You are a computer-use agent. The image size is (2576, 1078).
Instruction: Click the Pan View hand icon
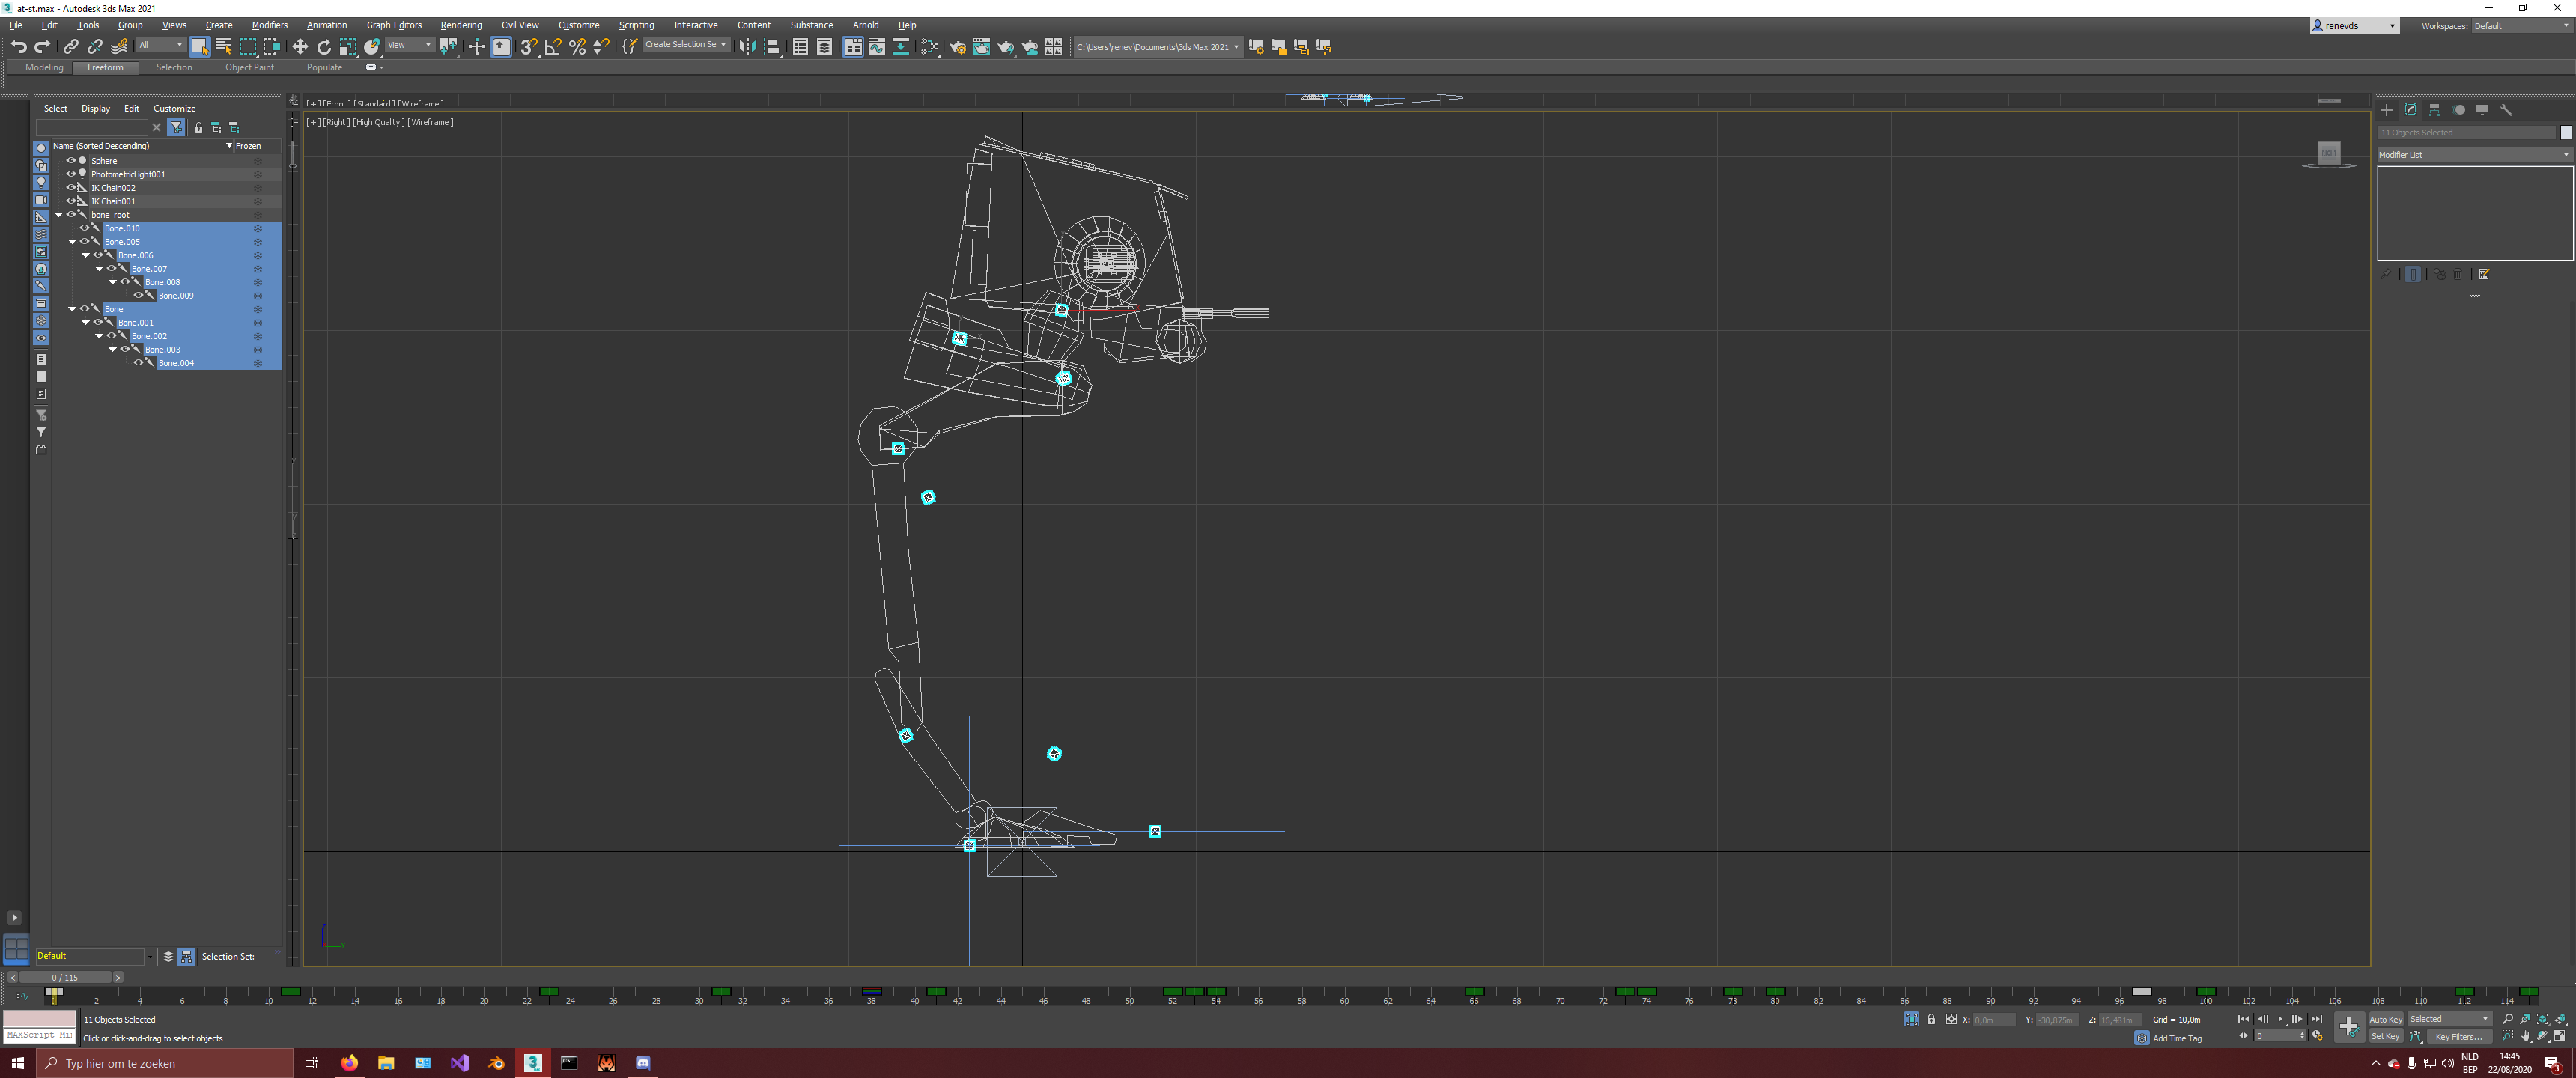tap(2525, 1036)
